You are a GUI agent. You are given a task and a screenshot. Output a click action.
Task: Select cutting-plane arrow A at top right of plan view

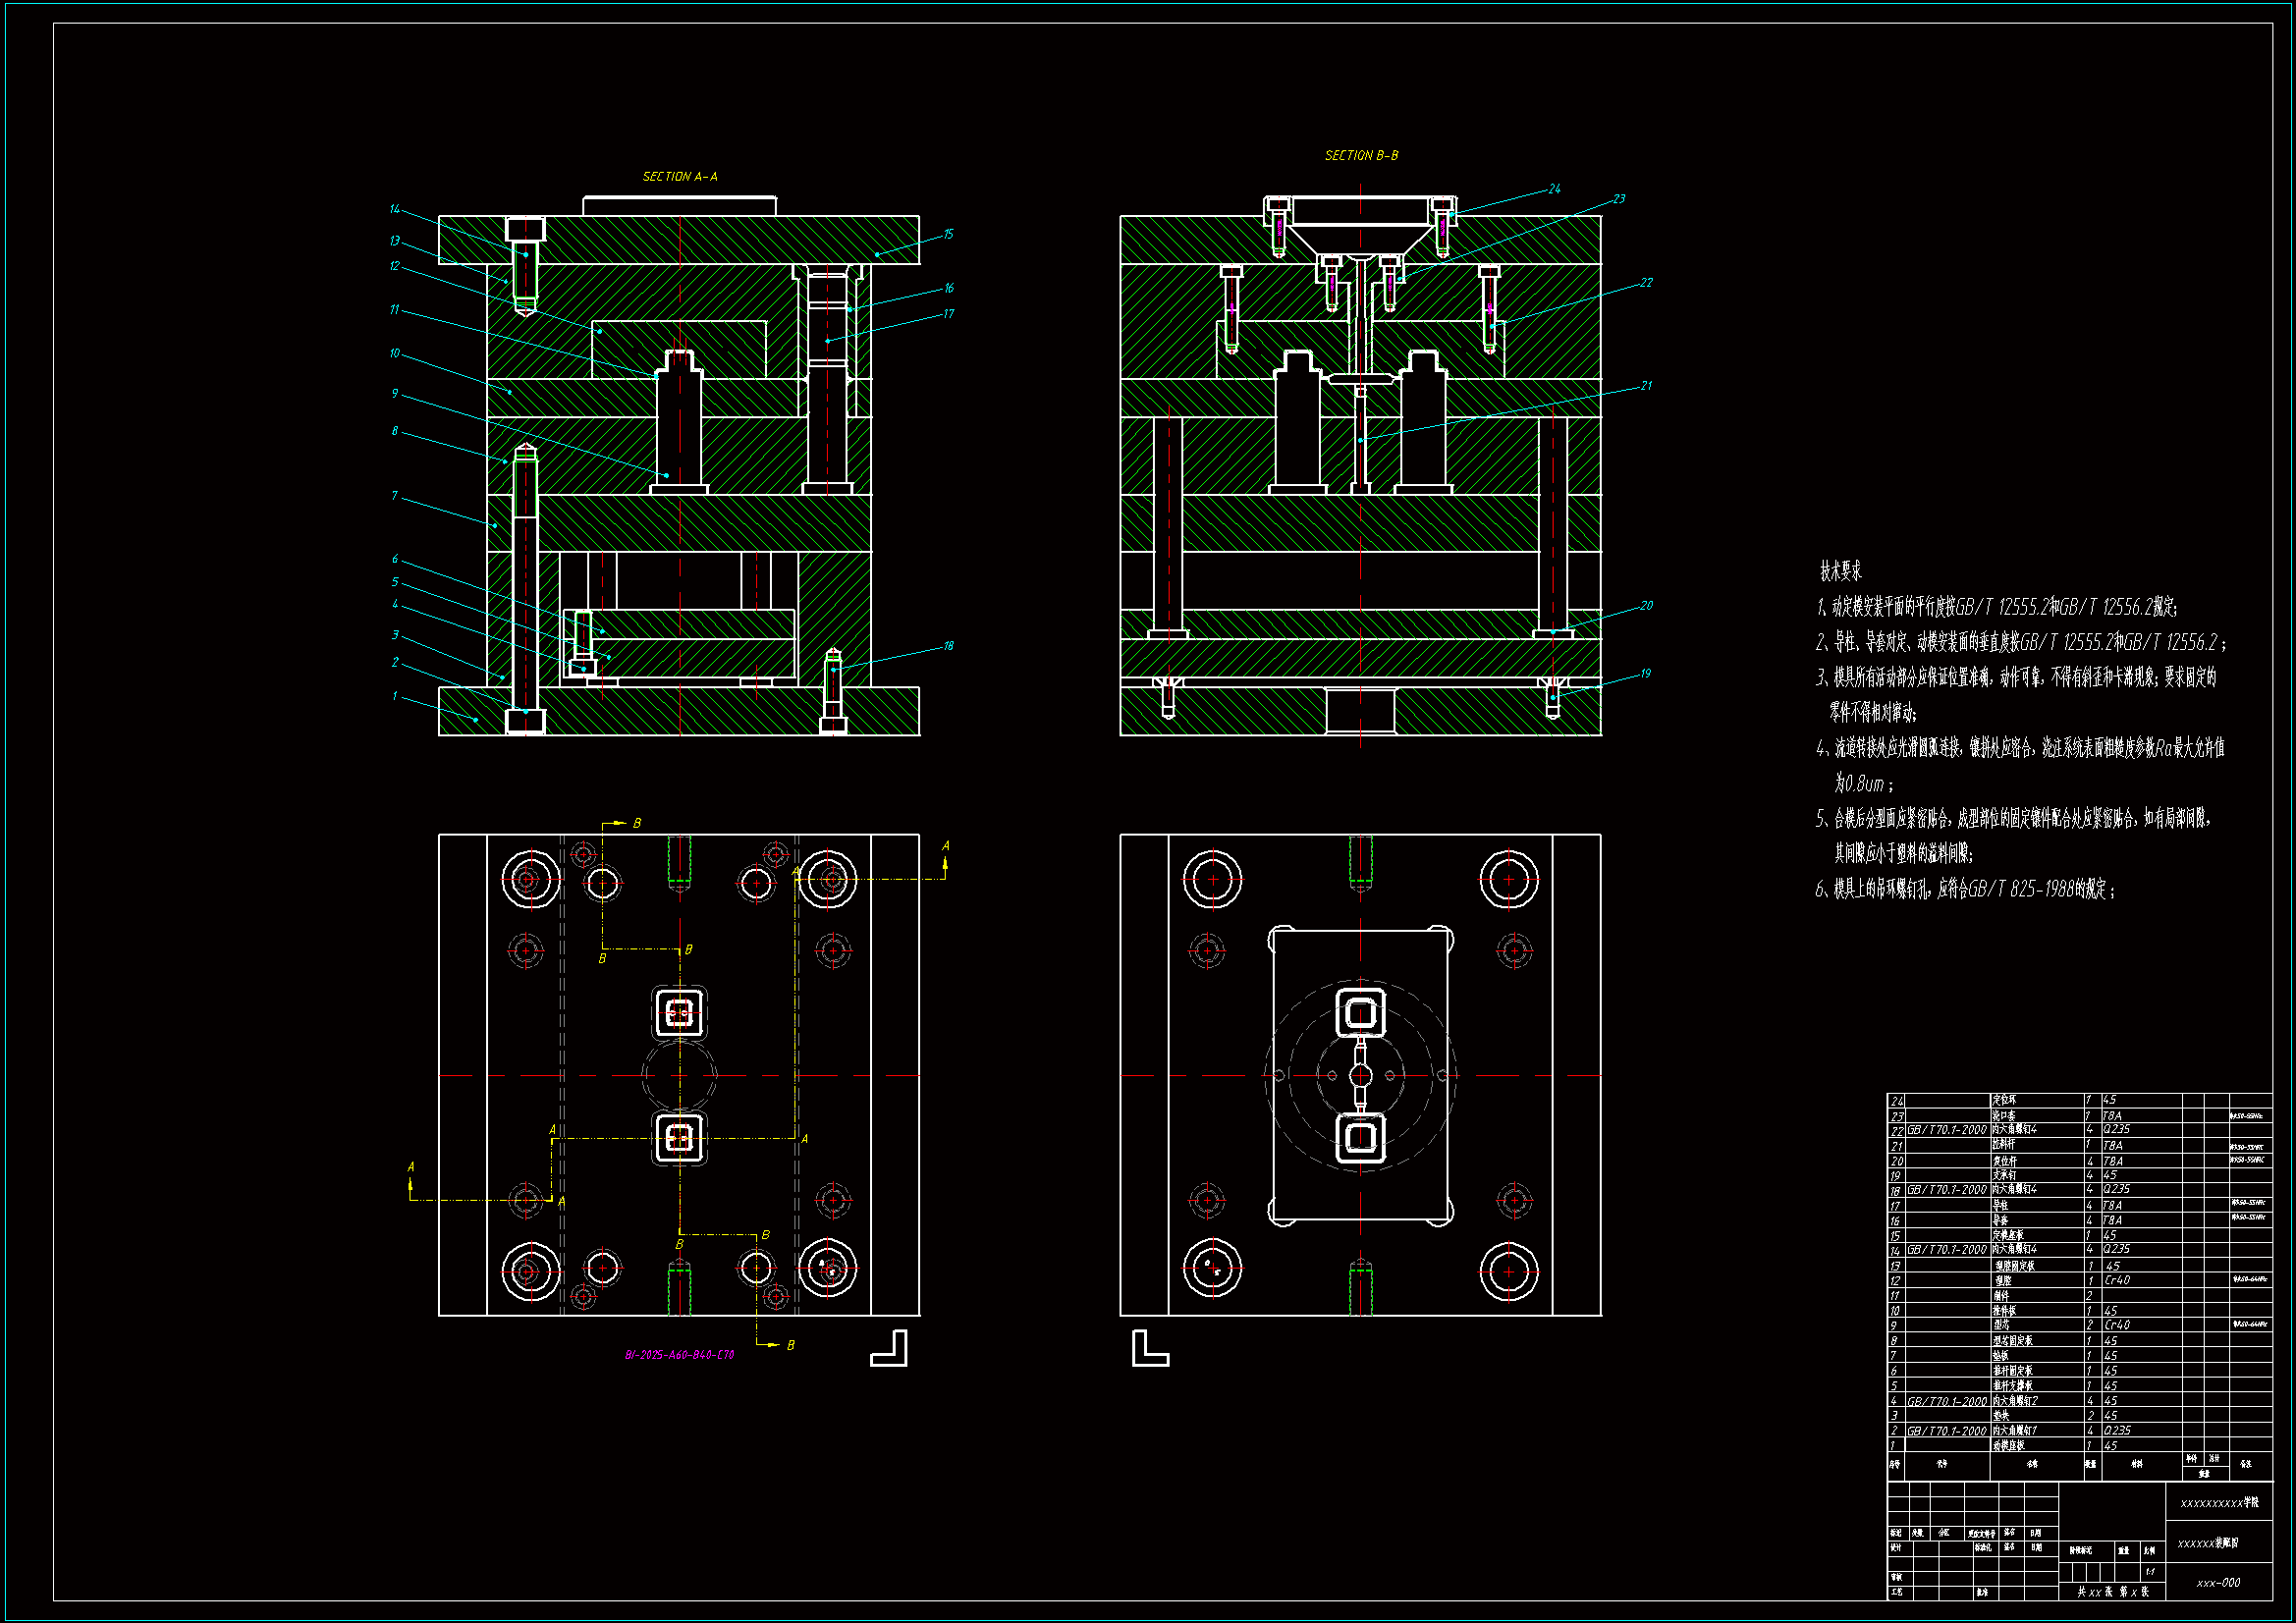click(x=945, y=860)
